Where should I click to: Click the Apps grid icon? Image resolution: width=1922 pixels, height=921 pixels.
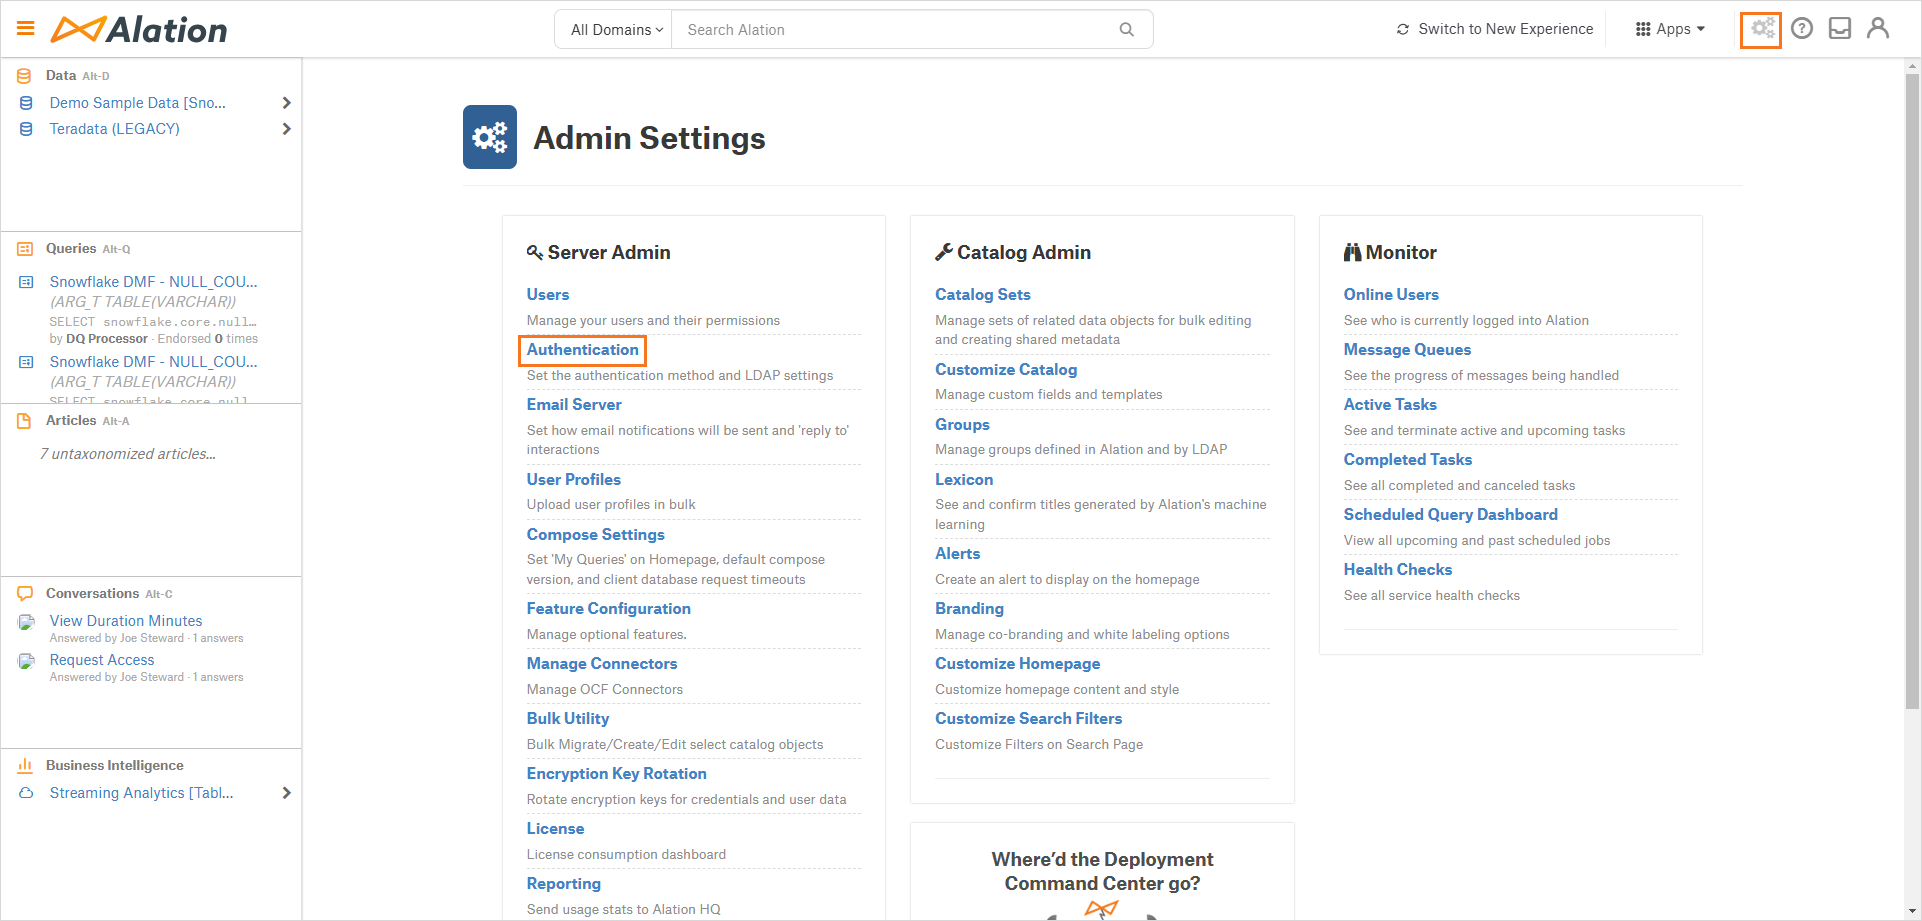tap(1643, 30)
